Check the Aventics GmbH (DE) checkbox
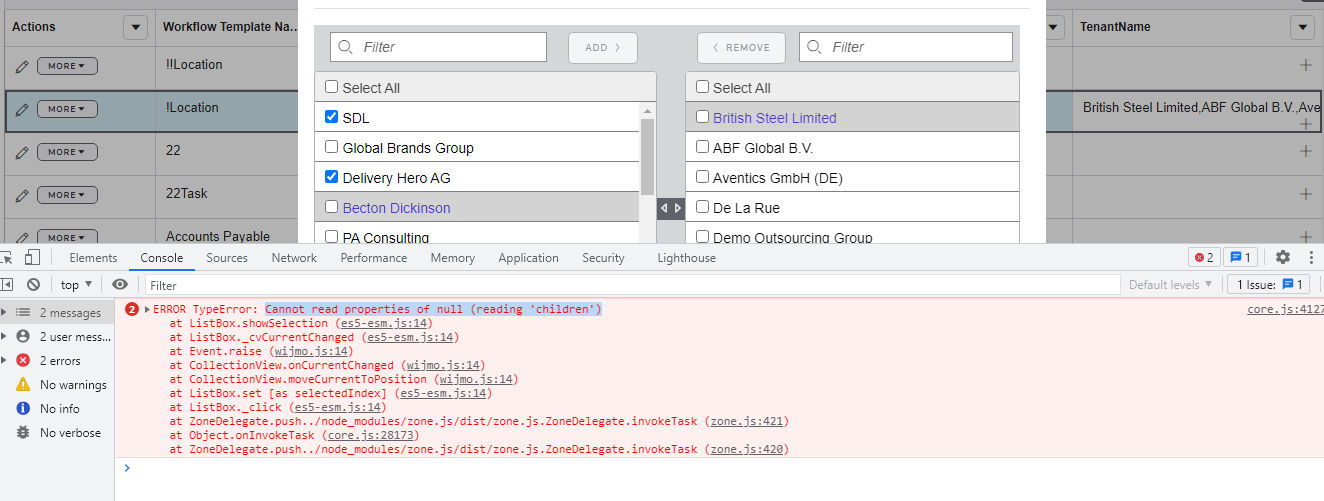This screenshot has width=1324, height=501. pyautogui.click(x=702, y=177)
